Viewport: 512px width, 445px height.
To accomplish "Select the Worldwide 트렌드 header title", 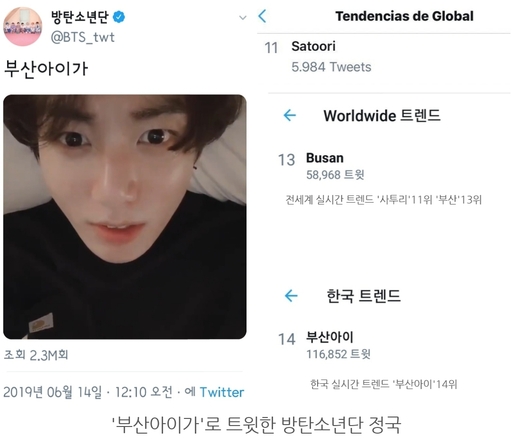I will pos(382,116).
